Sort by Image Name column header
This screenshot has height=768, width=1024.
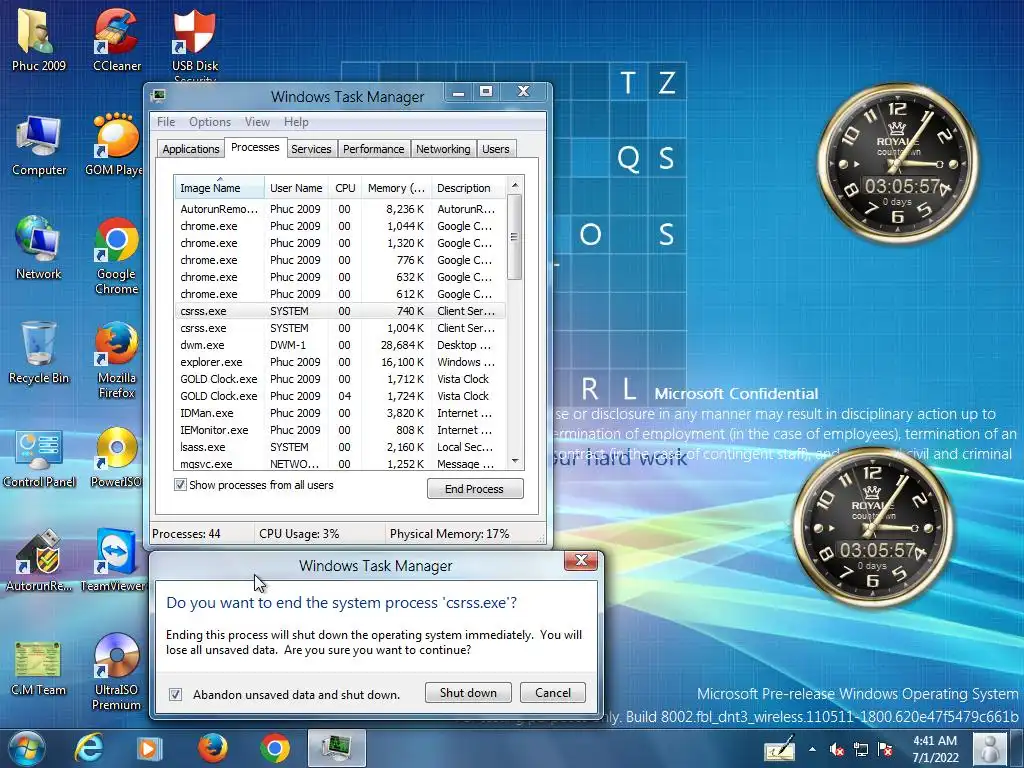pos(219,188)
